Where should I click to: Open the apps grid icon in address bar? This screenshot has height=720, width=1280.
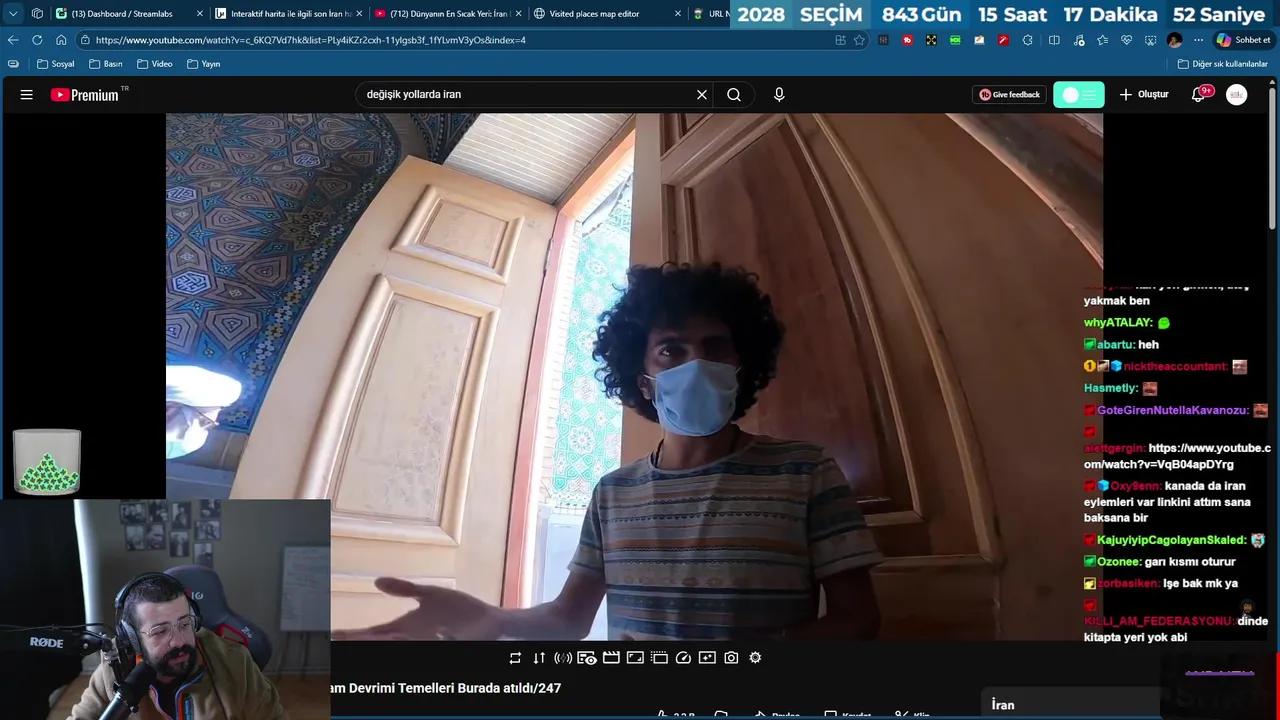[840, 40]
